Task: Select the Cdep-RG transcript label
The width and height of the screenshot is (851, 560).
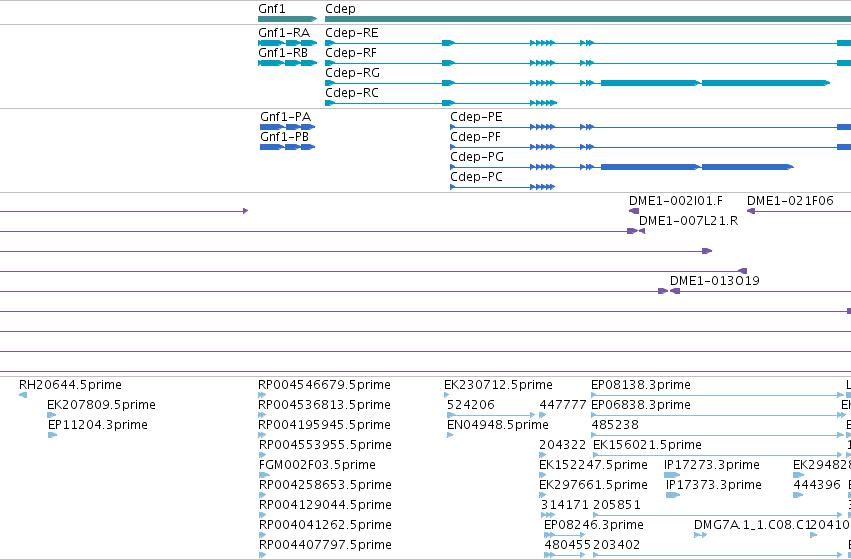Action: tap(352, 73)
